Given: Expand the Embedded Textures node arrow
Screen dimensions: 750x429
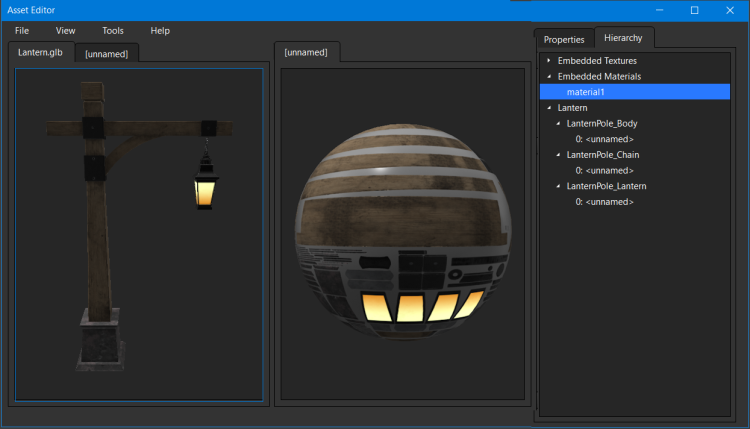Looking at the screenshot, I should 549,61.
